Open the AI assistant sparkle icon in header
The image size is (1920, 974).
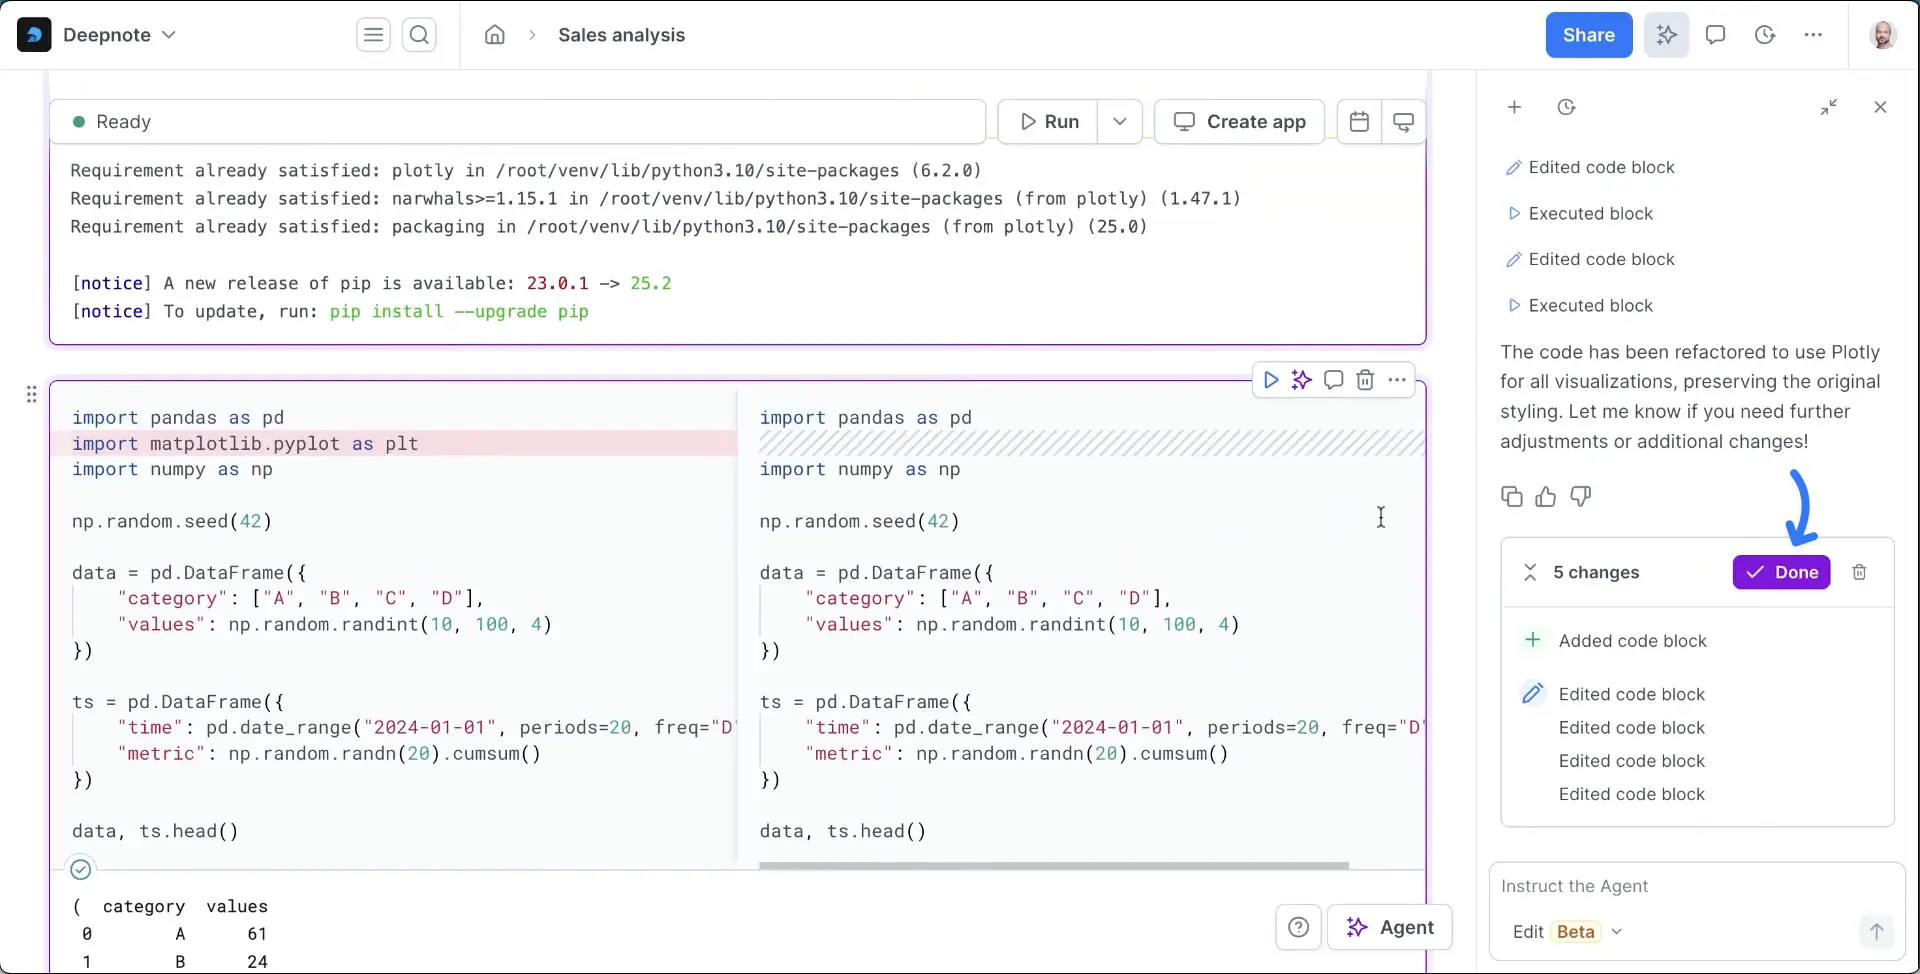pos(1666,35)
